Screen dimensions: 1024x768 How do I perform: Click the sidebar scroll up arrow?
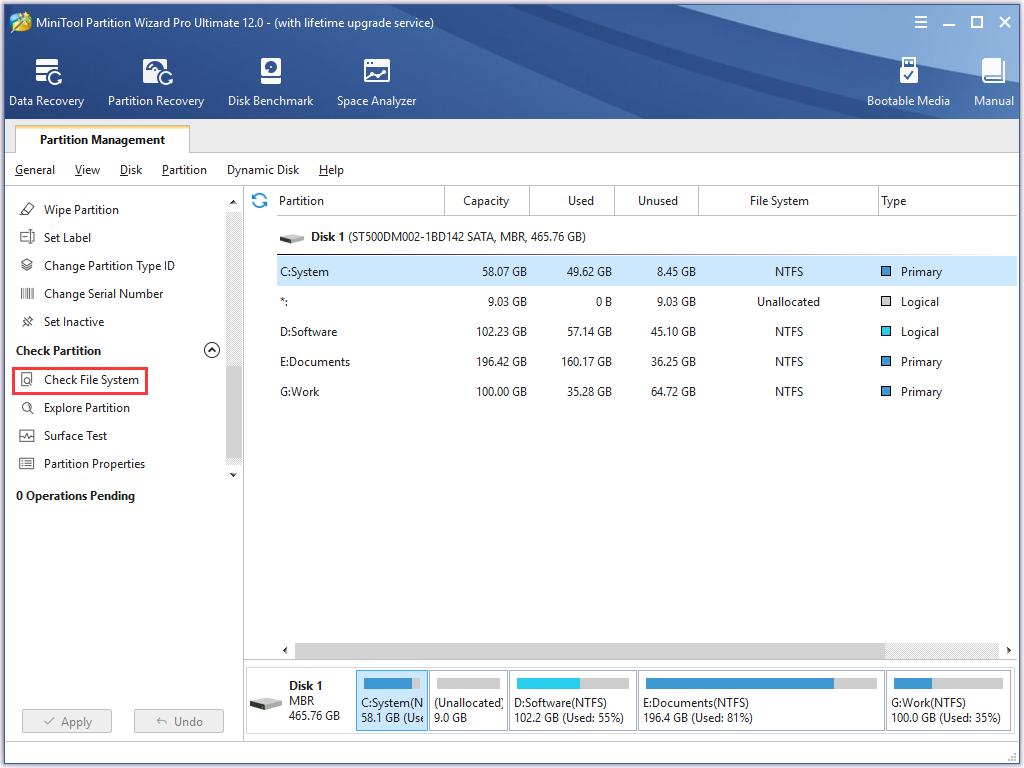pos(233,203)
